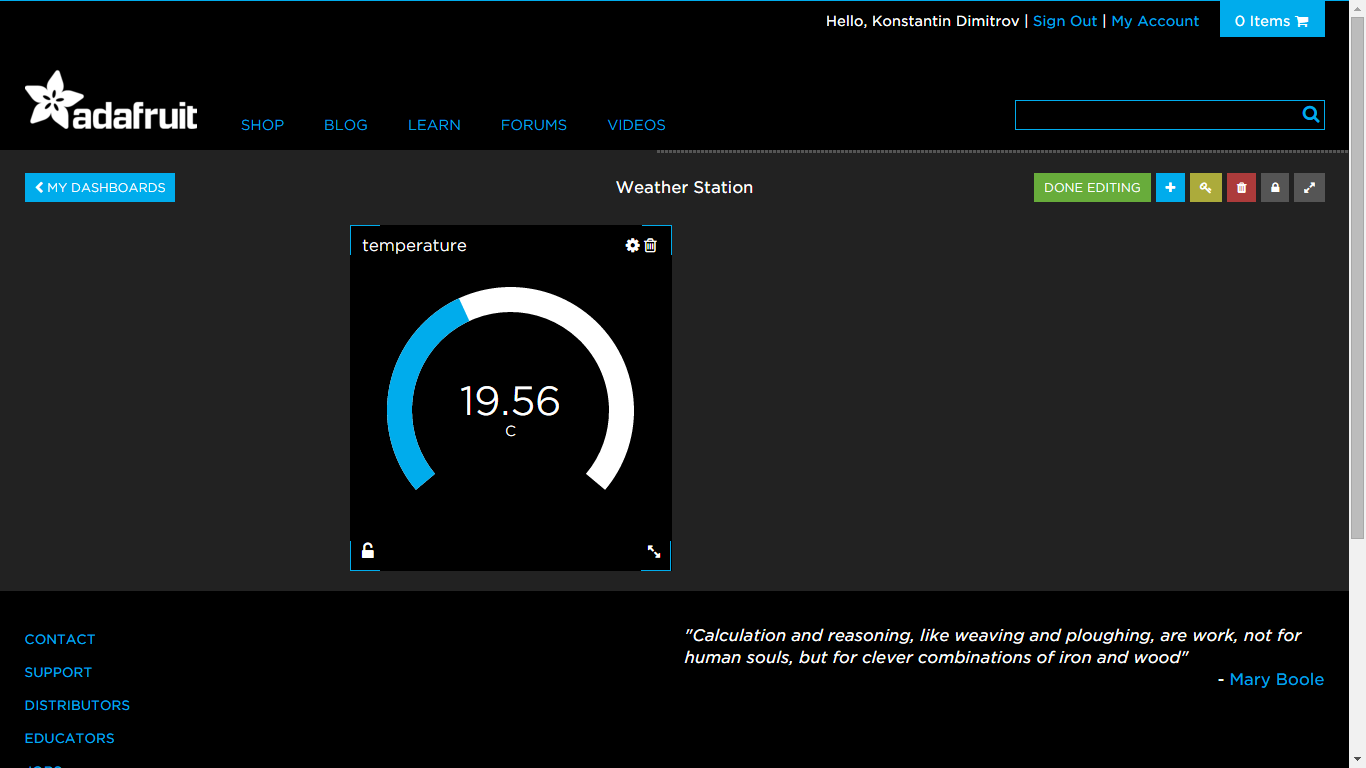Click the resize handle on the temperature block
The height and width of the screenshot is (768, 1366).
(655, 550)
